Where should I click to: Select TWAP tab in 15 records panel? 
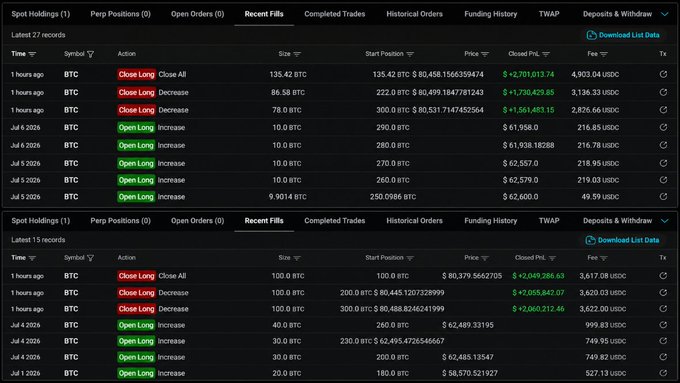549,220
